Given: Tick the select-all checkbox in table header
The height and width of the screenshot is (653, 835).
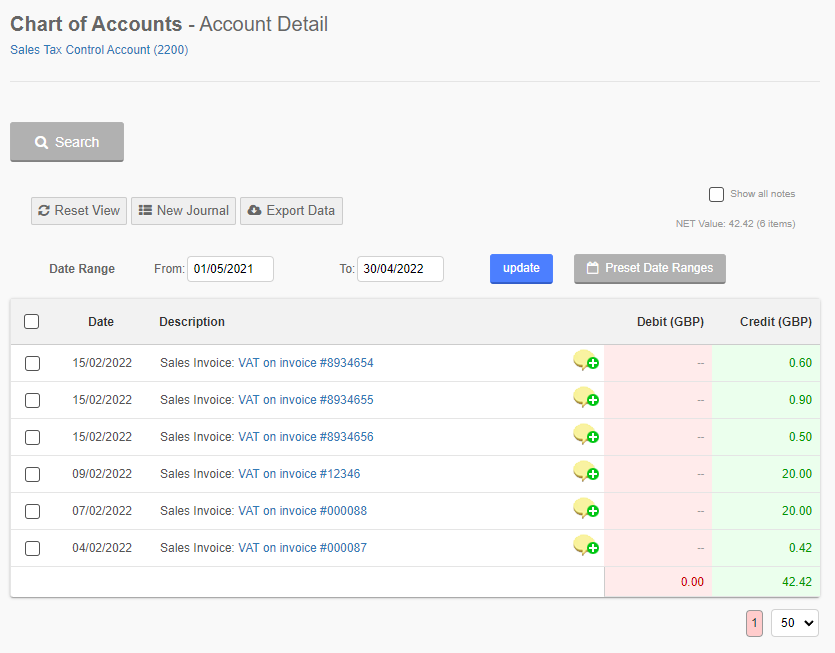Looking at the screenshot, I should coord(31,322).
